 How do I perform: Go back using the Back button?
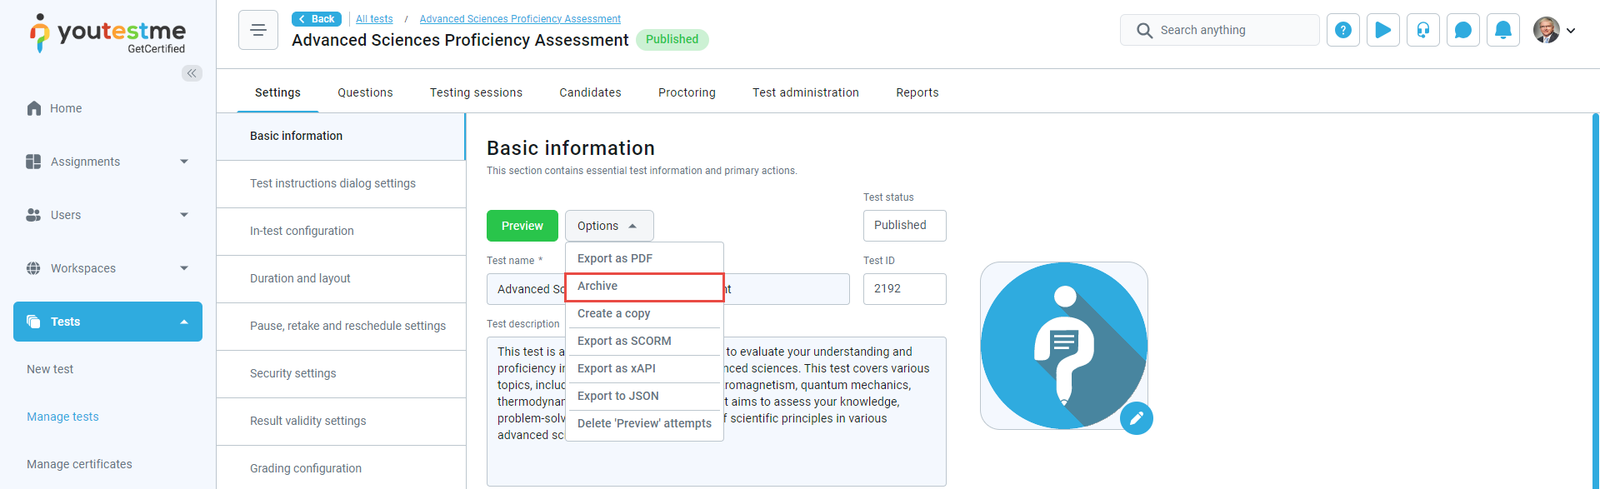[x=316, y=19]
